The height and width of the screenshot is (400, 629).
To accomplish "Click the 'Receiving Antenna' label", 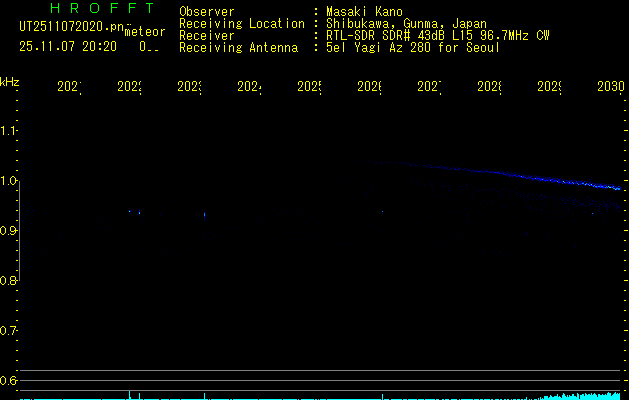I will [239, 48].
